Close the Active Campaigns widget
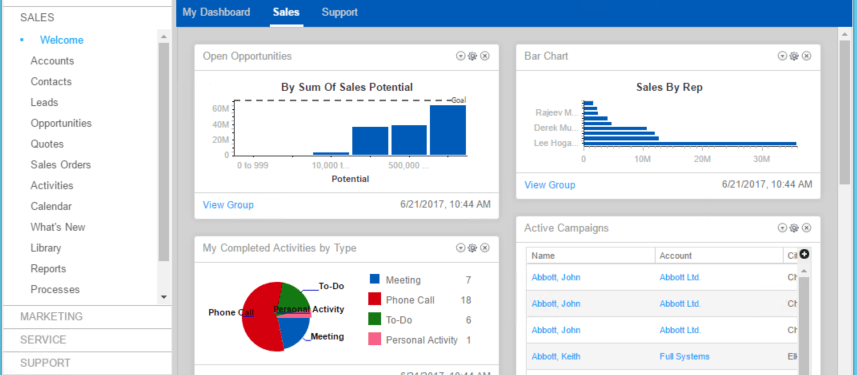857x375 pixels. [806, 228]
